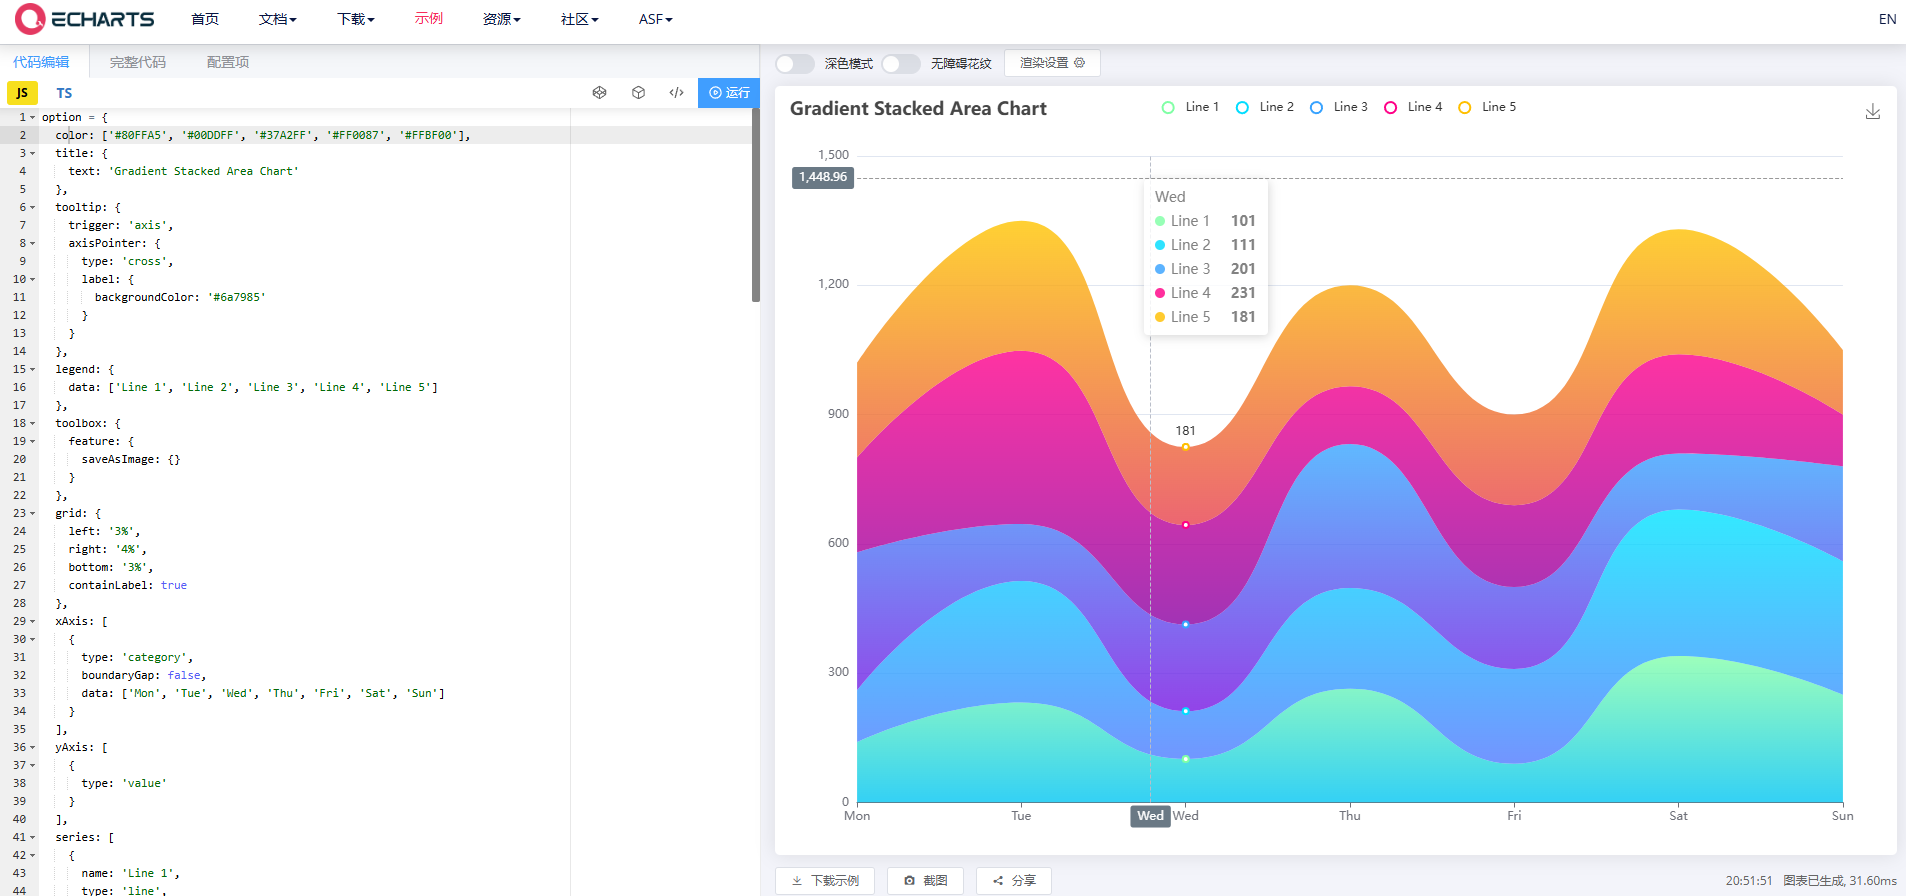The width and height of the screenshot is (1906, 896).
Task: Click the save-as-image download icon on chart
Action: pos(1872,112)
